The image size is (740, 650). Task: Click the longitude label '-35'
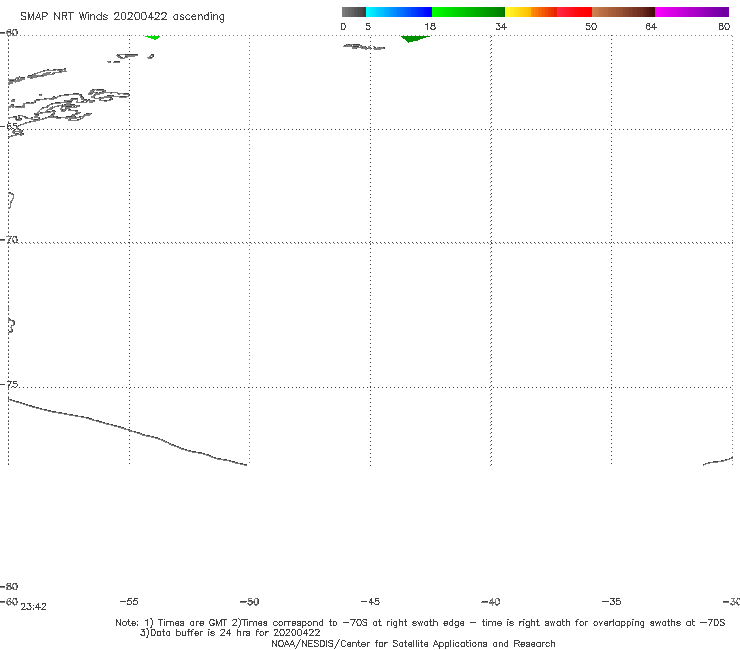pyautogui.click(x=611, y=601)
